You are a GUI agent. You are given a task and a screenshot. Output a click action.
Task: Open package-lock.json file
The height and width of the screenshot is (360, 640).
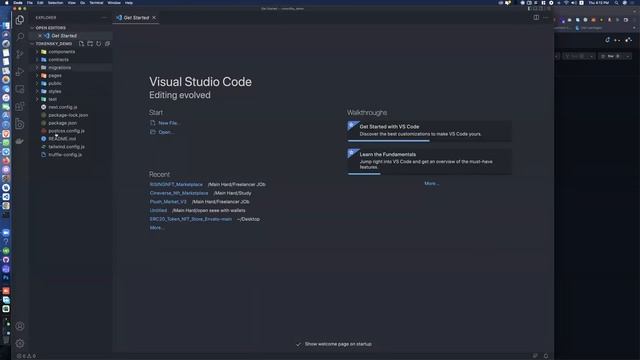[x=68, y=115]
